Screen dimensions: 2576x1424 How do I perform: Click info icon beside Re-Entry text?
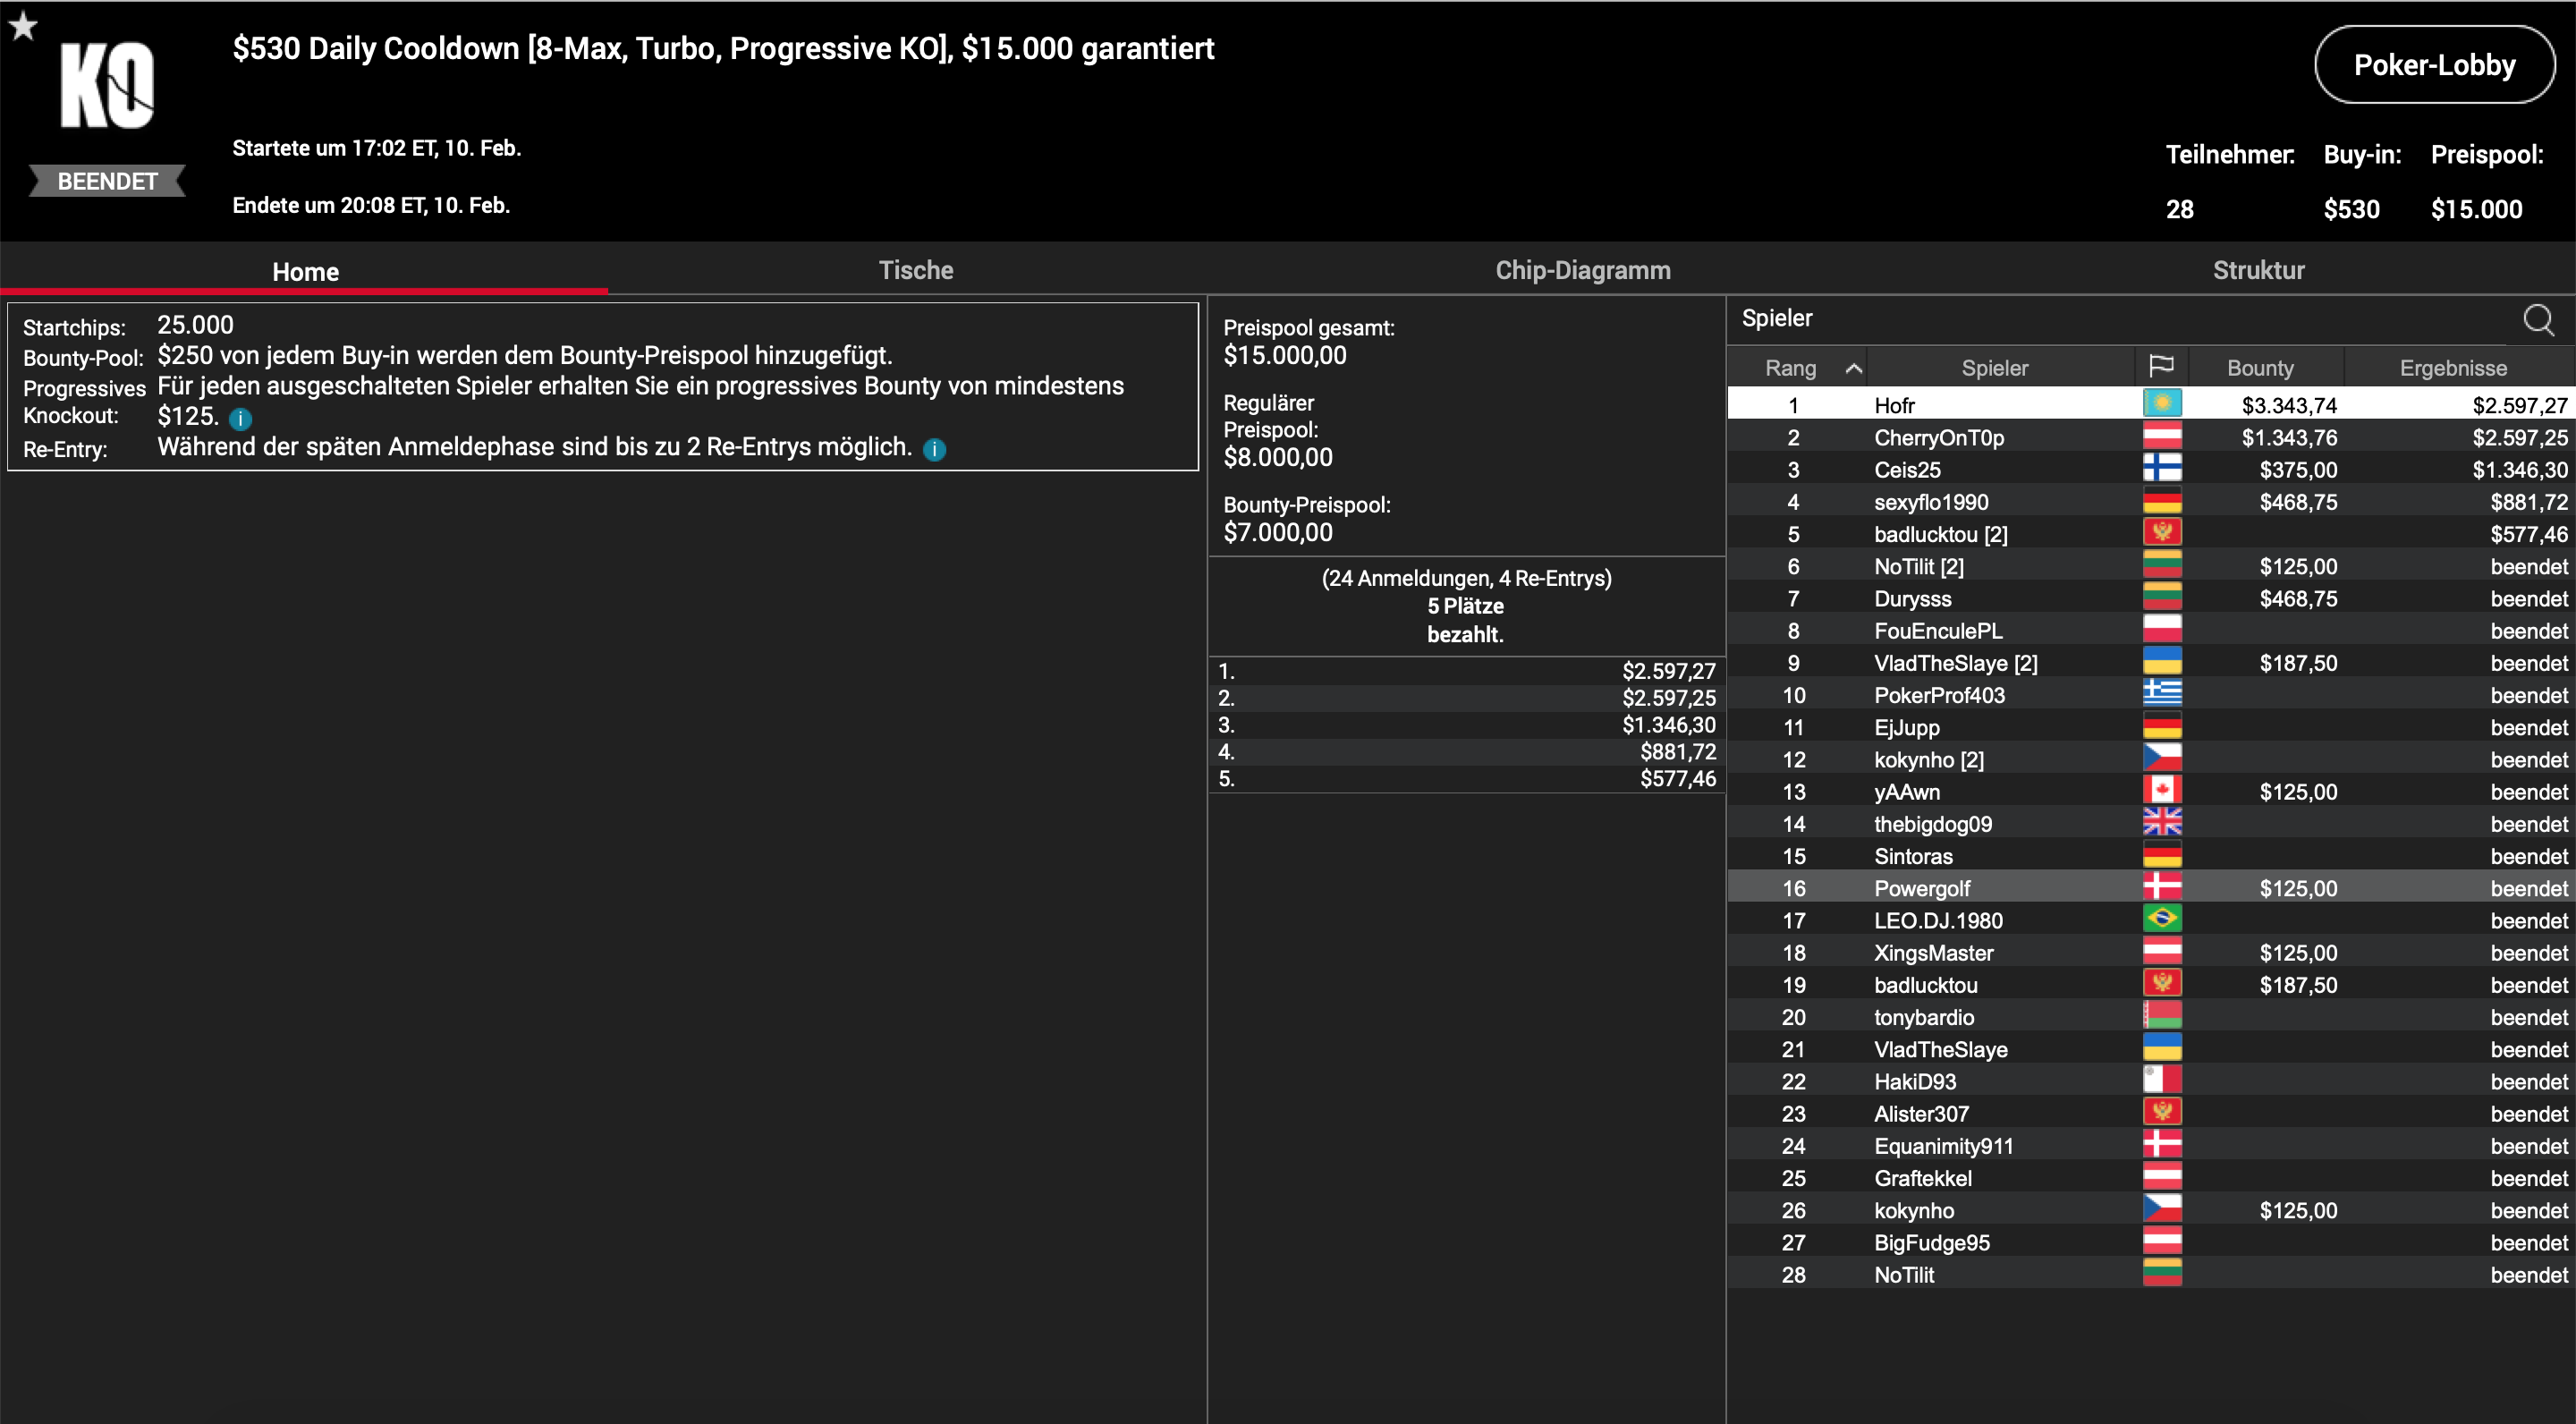(x=934, y=450)
